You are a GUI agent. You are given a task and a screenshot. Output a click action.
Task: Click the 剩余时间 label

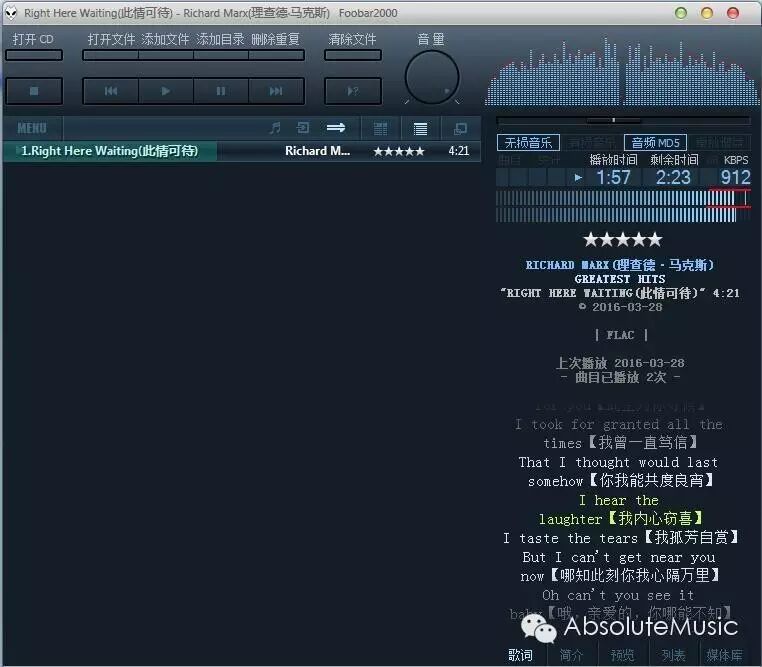point(674,160)
